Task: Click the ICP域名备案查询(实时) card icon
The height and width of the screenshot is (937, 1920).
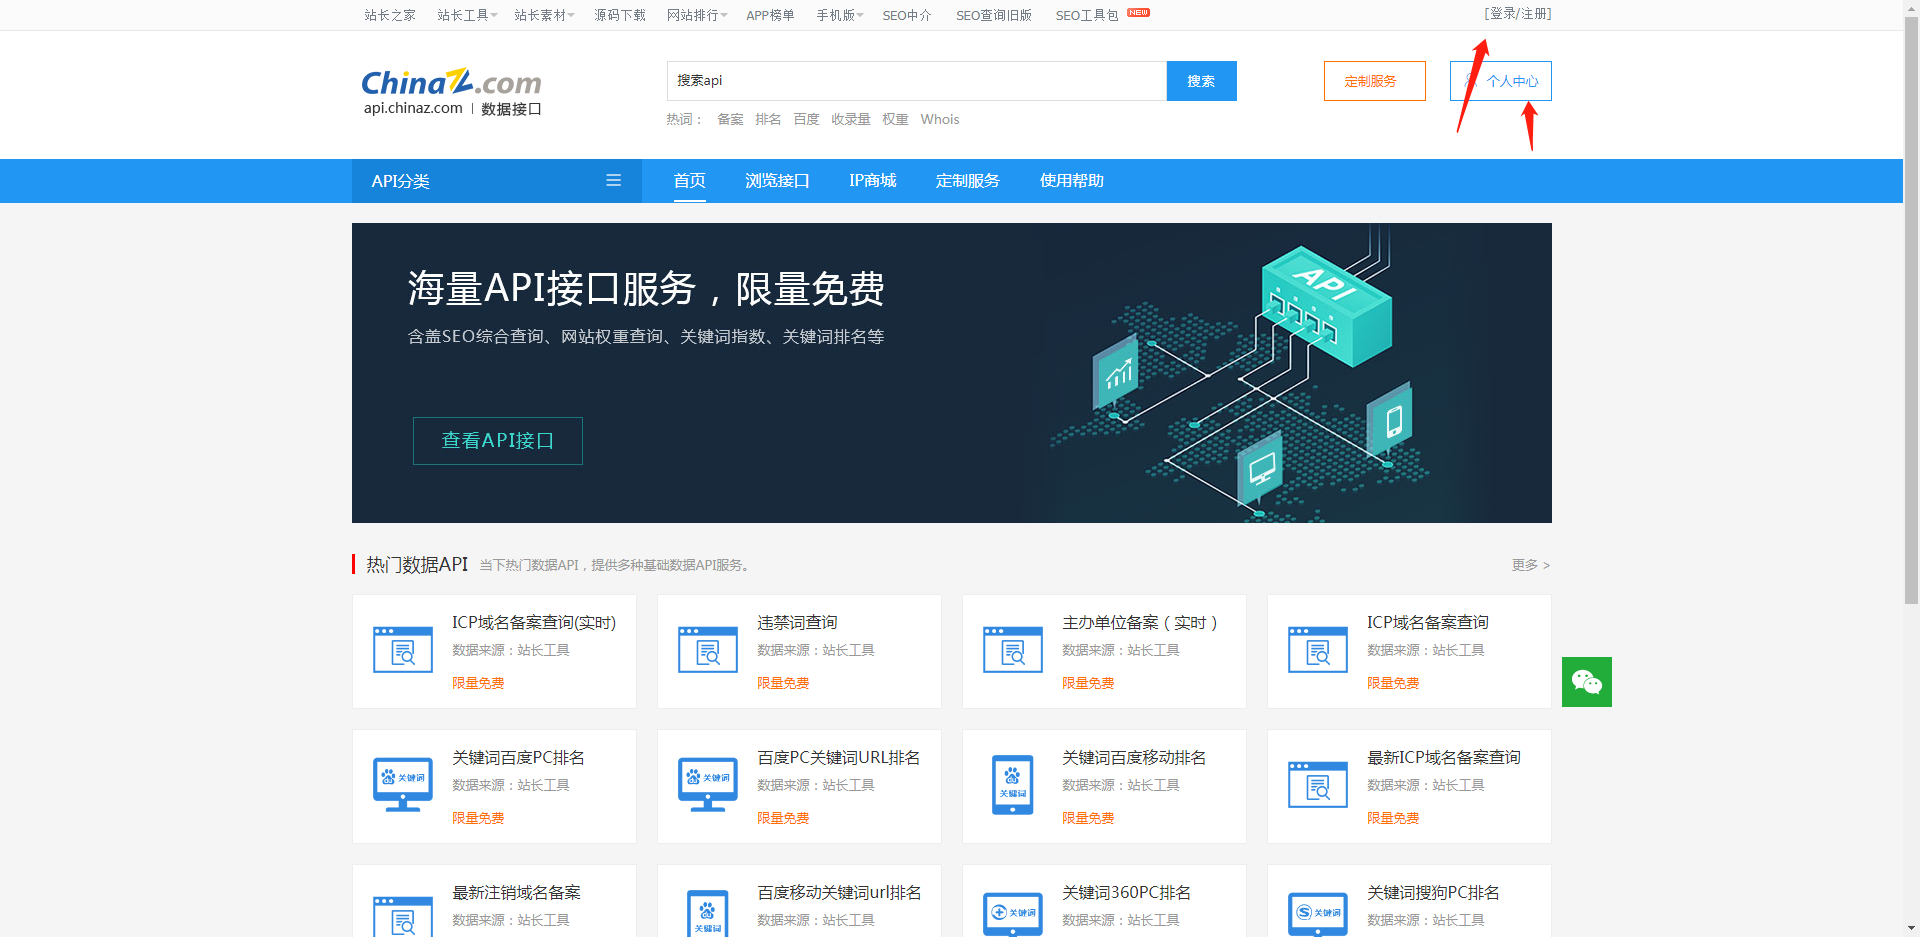Action: pyautogui.click(x=403, y=650)
